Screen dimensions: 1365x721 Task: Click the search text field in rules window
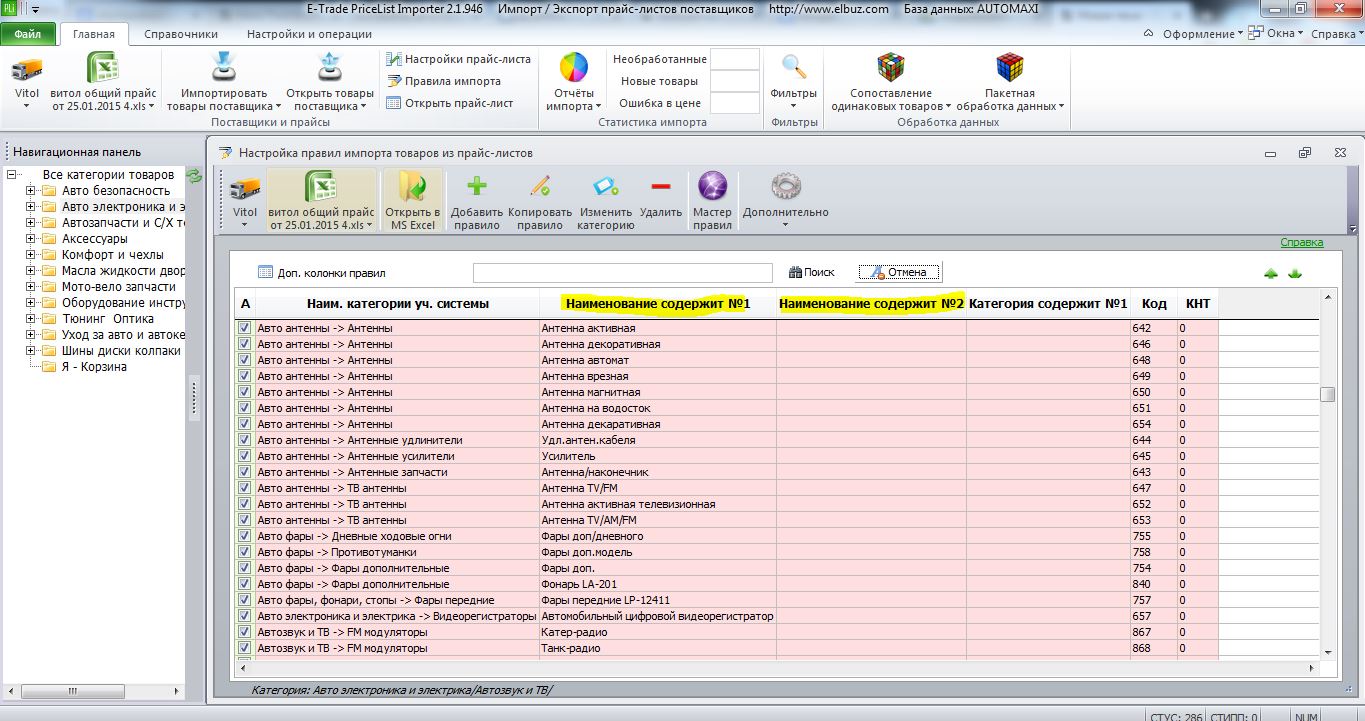623,273
